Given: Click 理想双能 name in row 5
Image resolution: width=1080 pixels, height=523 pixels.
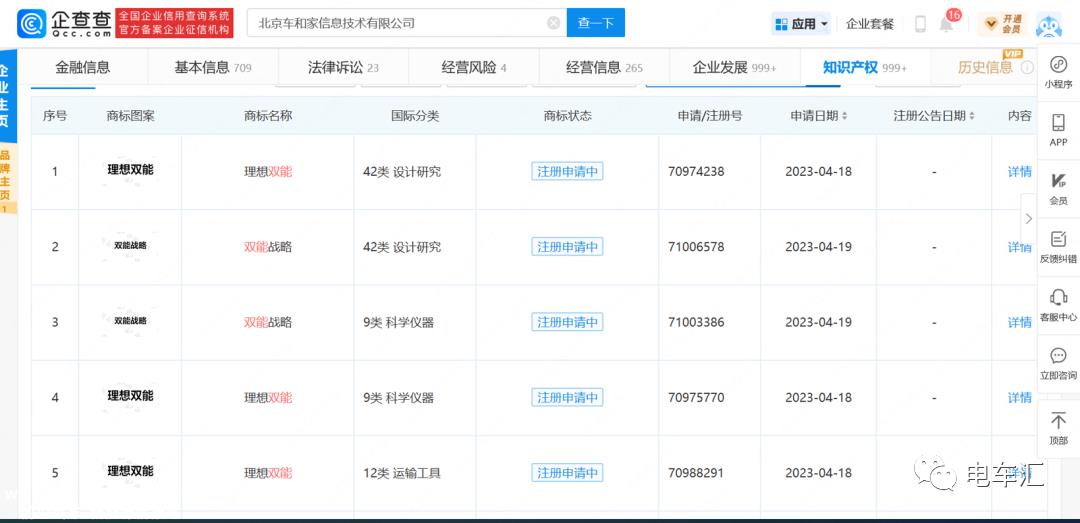Looking at the screenshot, I should [268, 473].
